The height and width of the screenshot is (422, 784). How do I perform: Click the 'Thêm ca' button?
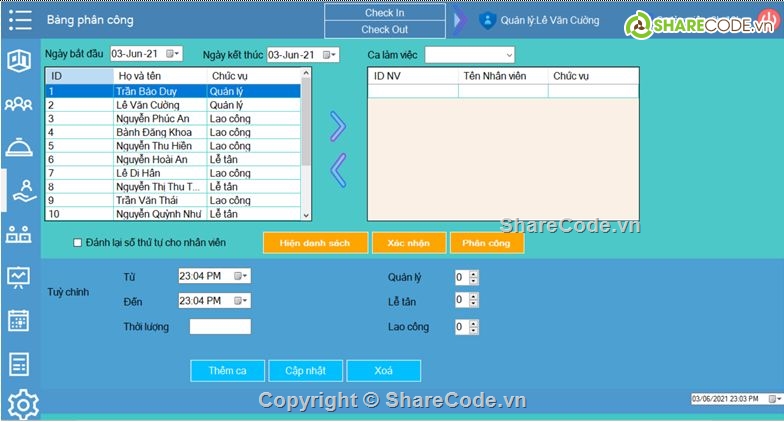(x=228, y=371)
